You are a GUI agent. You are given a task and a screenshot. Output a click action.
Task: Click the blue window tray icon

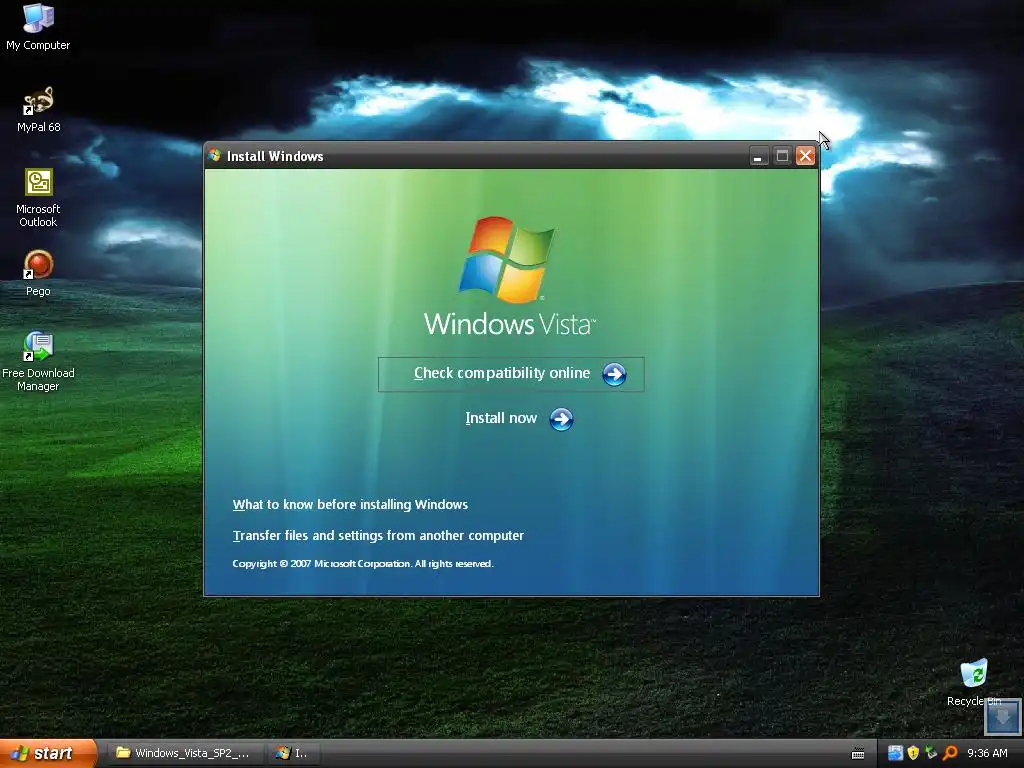pyautogui.click(x=895, y=753)
